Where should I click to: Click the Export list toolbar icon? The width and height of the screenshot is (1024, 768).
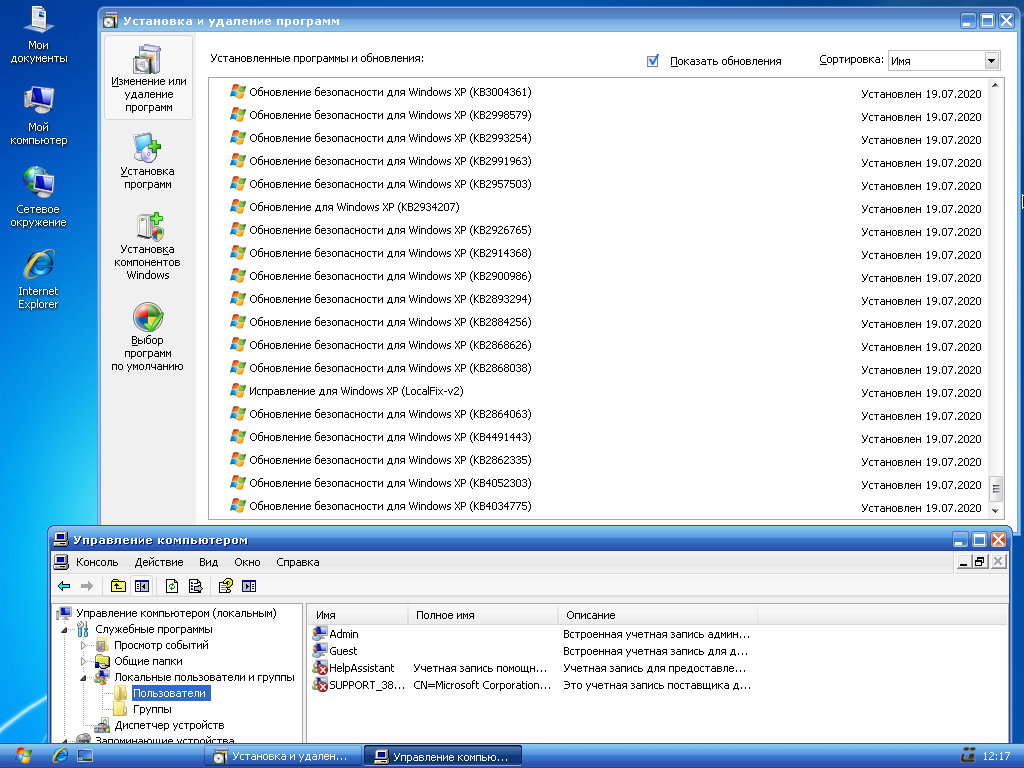pyautogui.click(x=195, y=586)
